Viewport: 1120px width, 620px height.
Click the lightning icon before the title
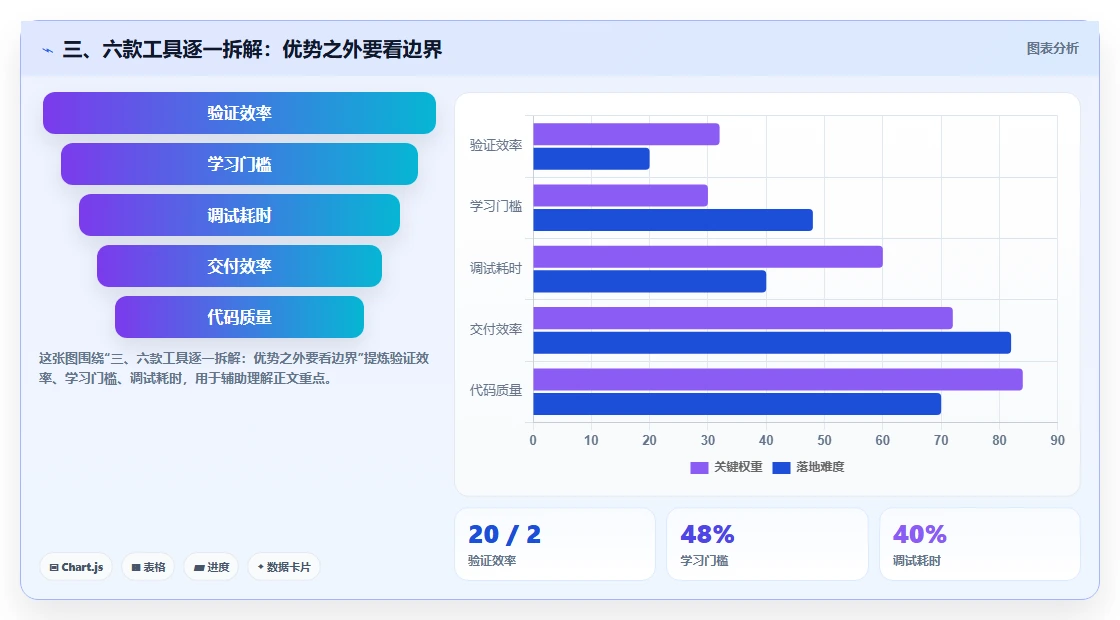pyautogui.click(x=48, y=50)
